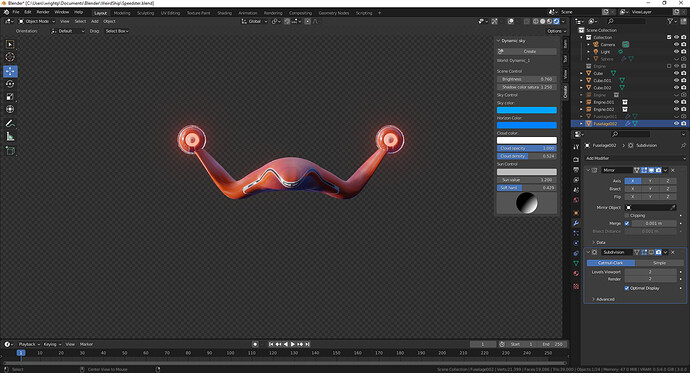Screen dimensions: 690x373
Task: Open the Object properties tab icon
Action: (576, 213)
